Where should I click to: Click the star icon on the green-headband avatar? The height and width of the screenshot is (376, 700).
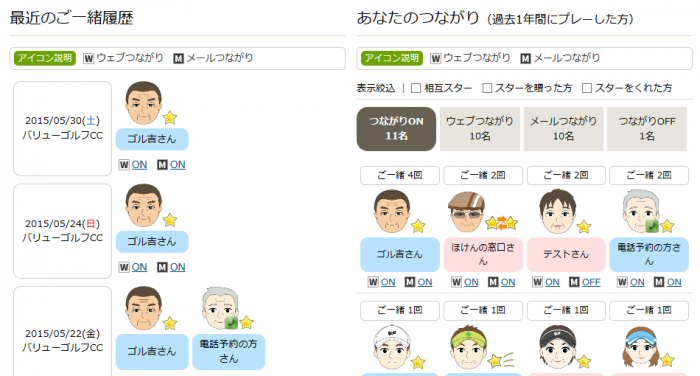pyautogui.click(x=495, y=360)
